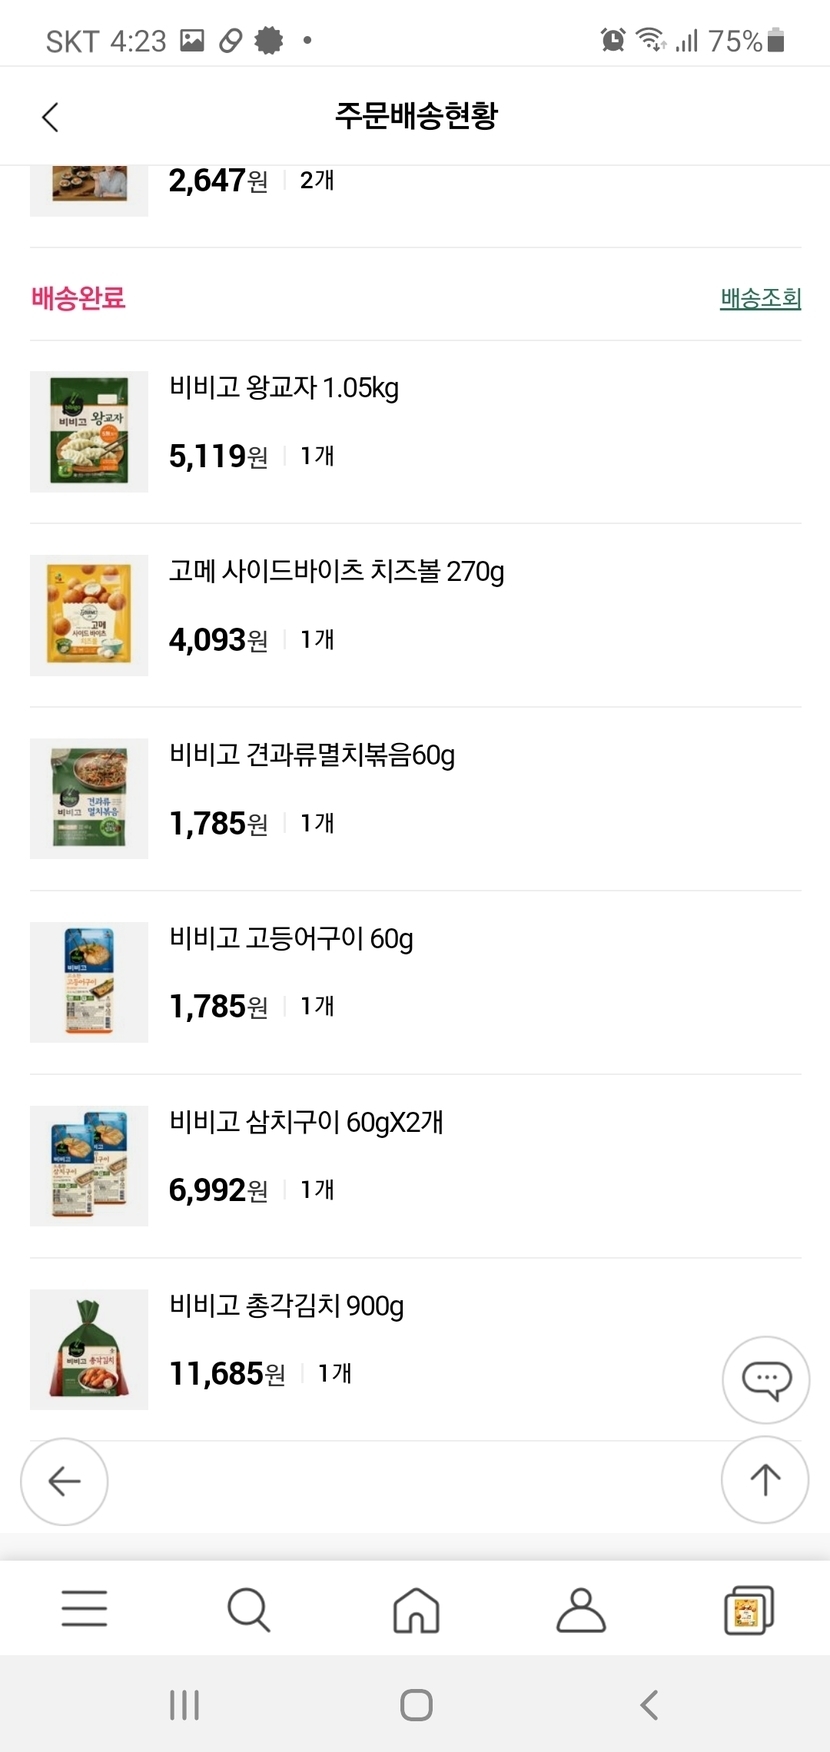Screen dimensions: 830x1752
Task: Open the chat support bubble icon
Action: (766, 1380)
